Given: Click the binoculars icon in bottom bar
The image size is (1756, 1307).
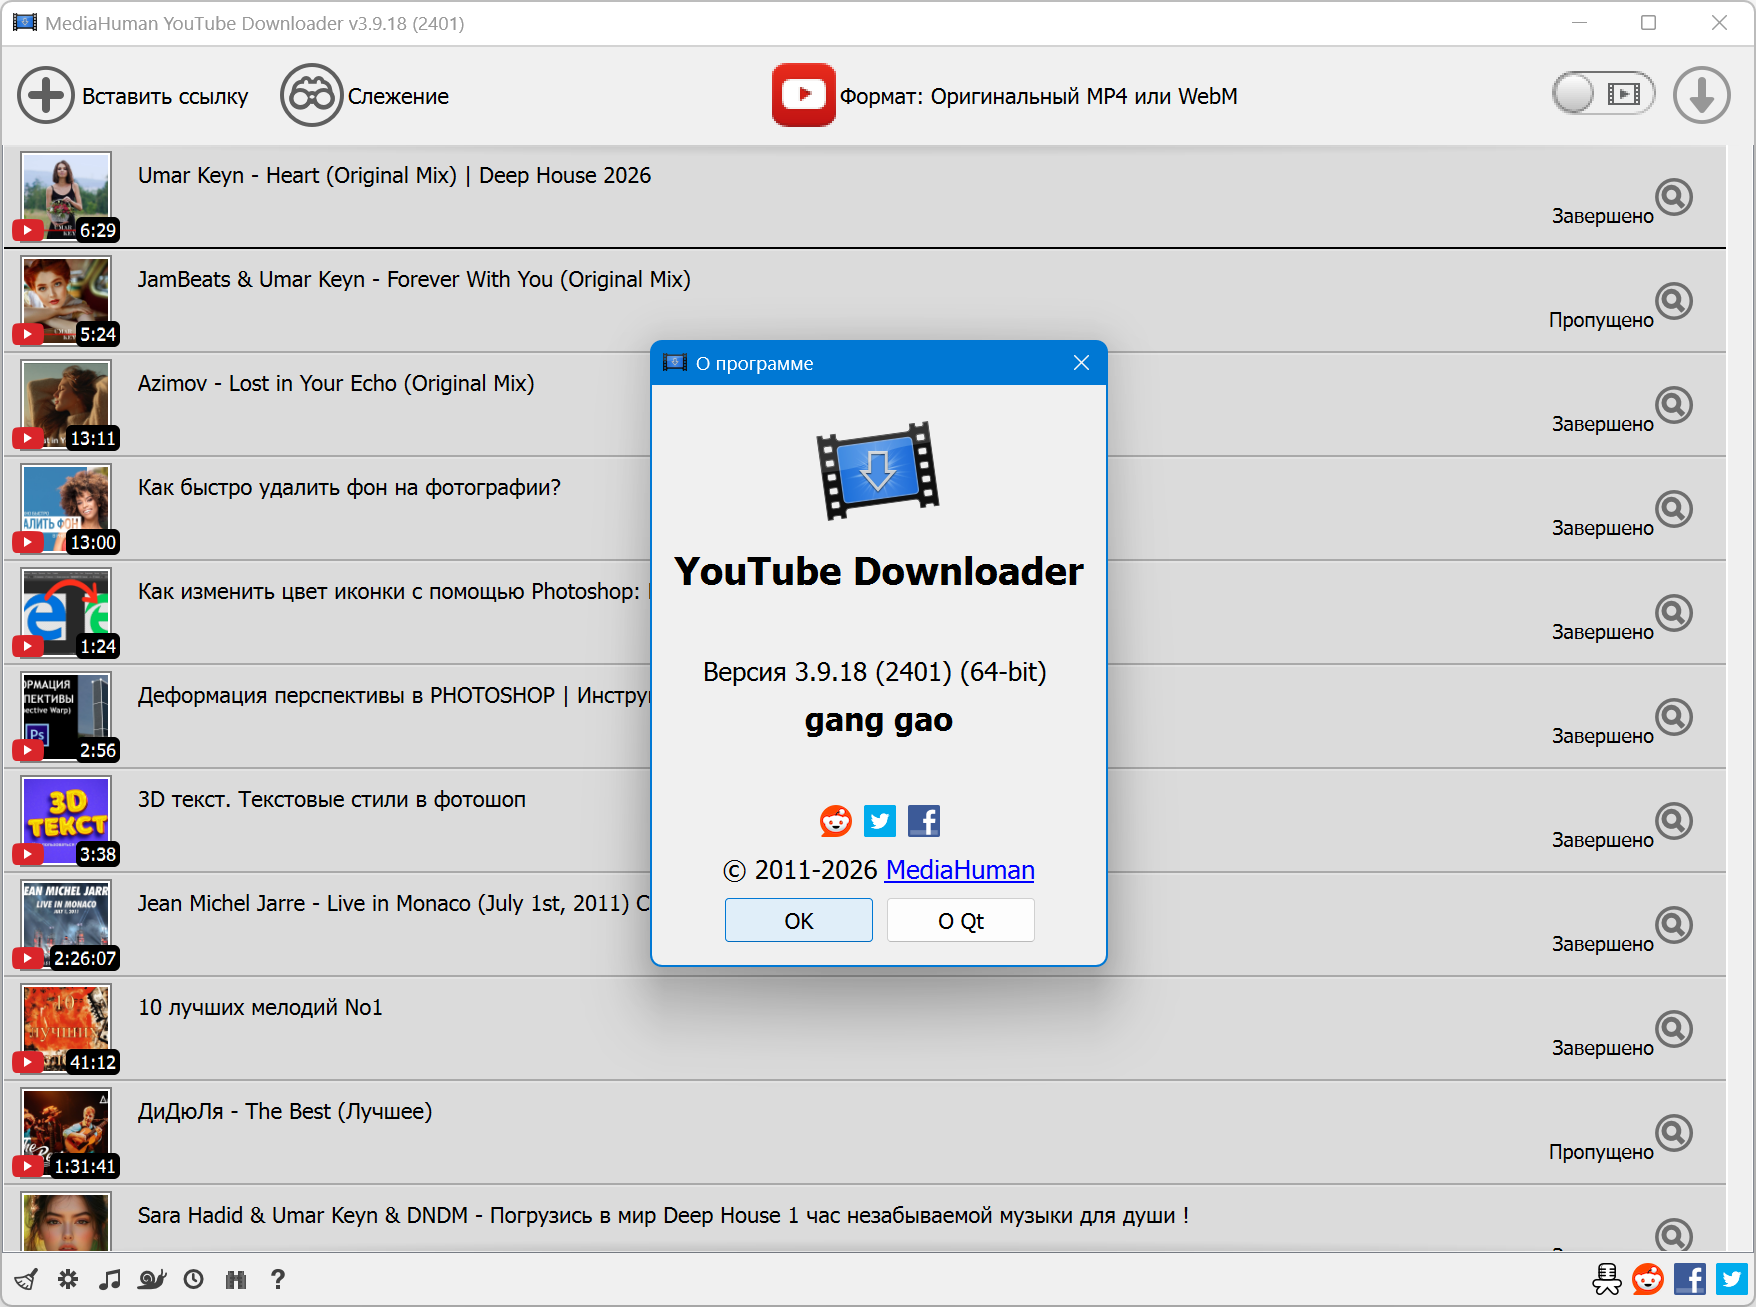Looking at the screenshot, I should pyautogui.click(x=236, y=1279).
